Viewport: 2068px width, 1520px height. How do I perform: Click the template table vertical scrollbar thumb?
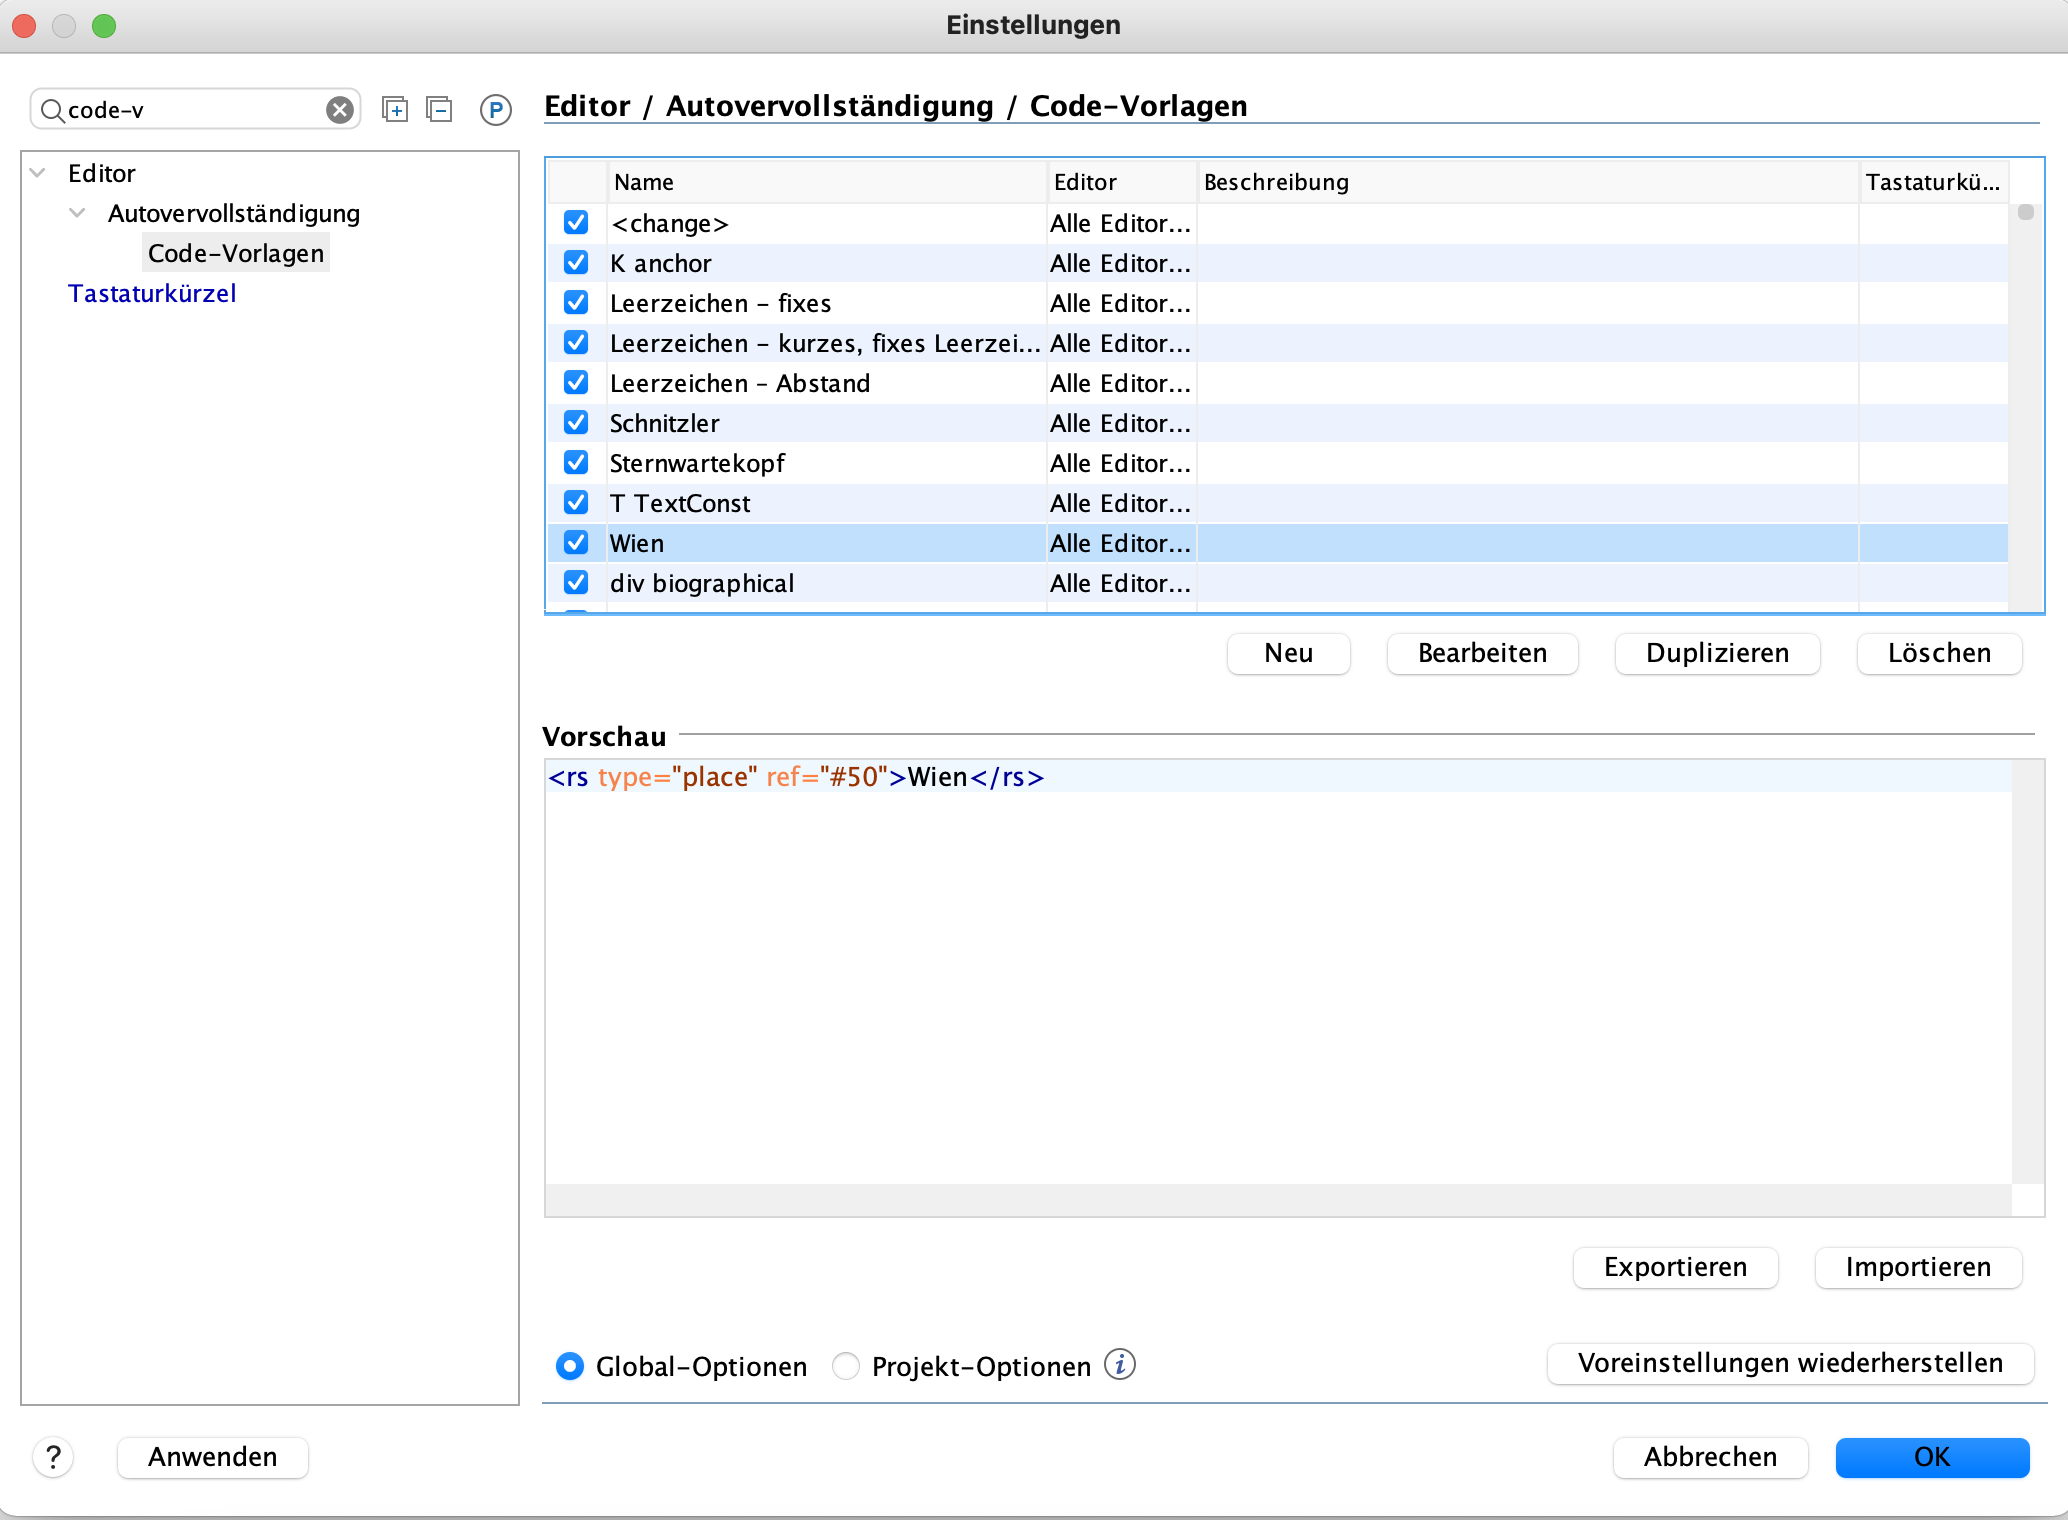click(2026, 212)
